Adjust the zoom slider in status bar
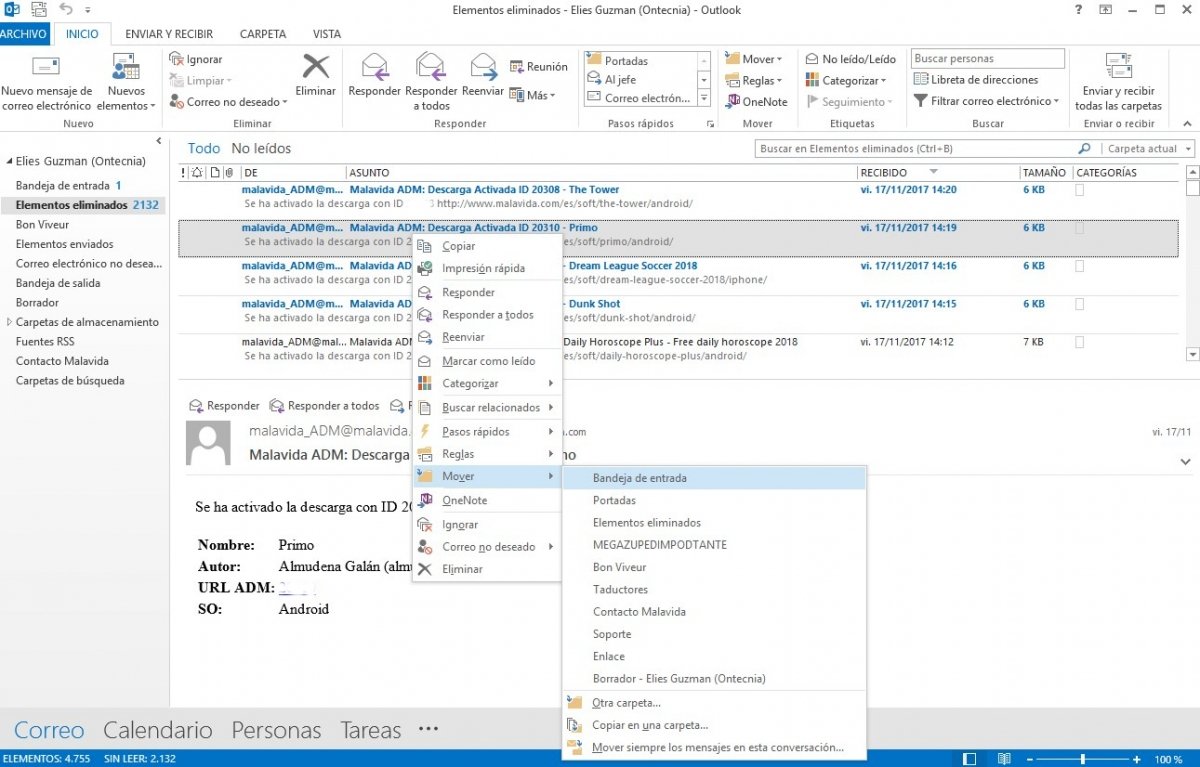This screenshot has width=1200, height=767. [x=1082, y=759]
